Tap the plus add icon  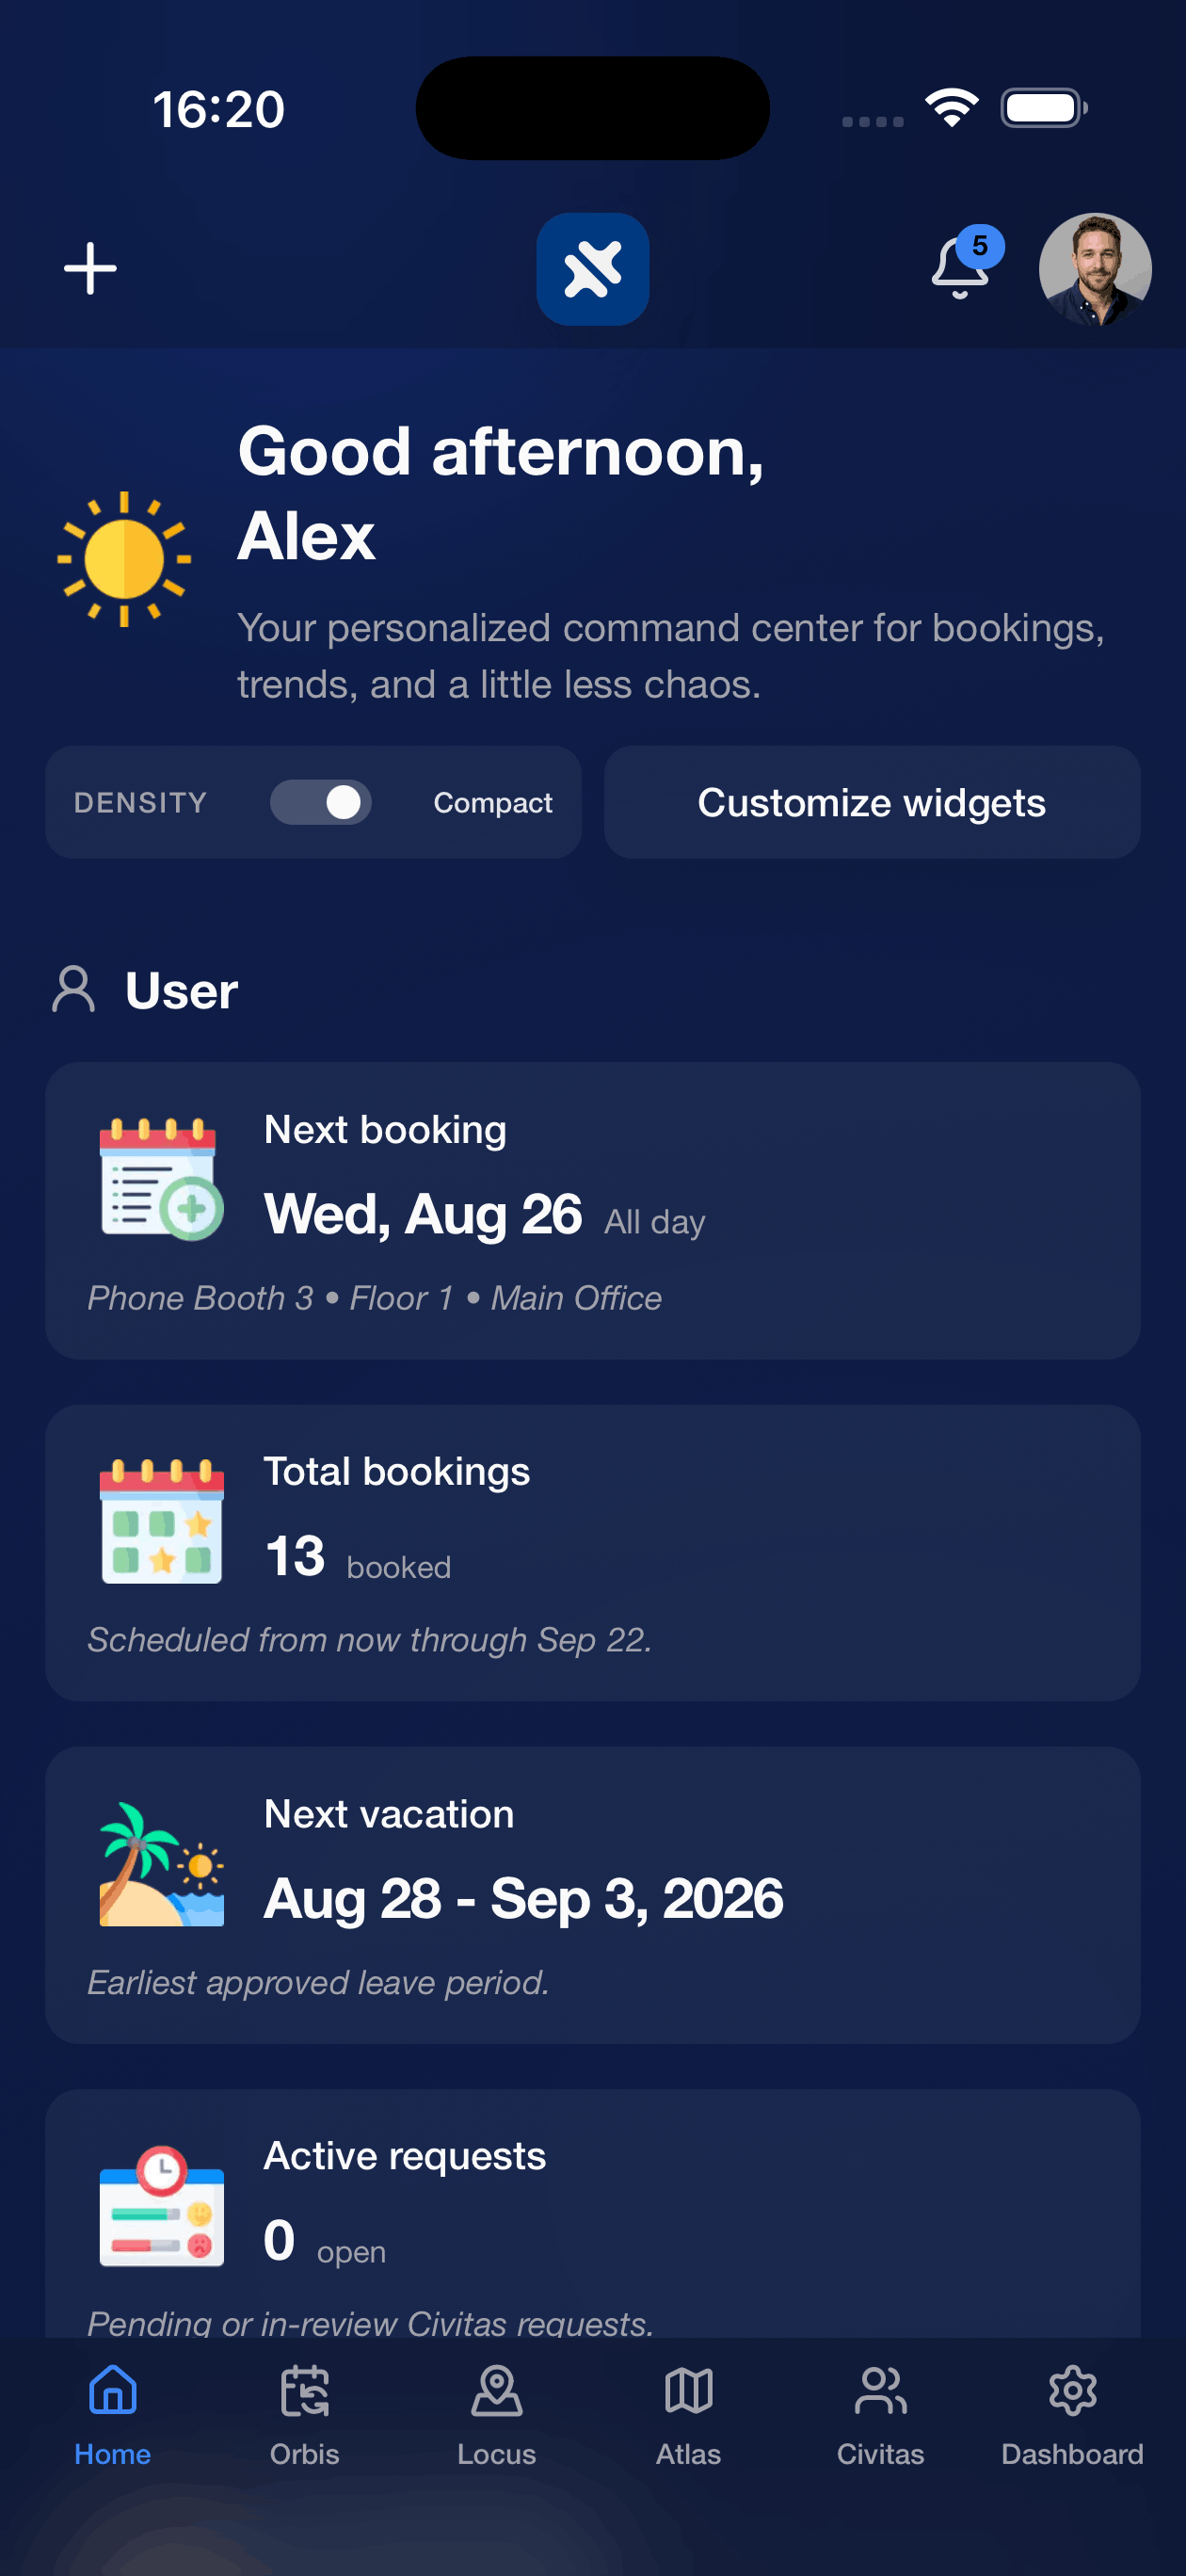click(90, 269)
